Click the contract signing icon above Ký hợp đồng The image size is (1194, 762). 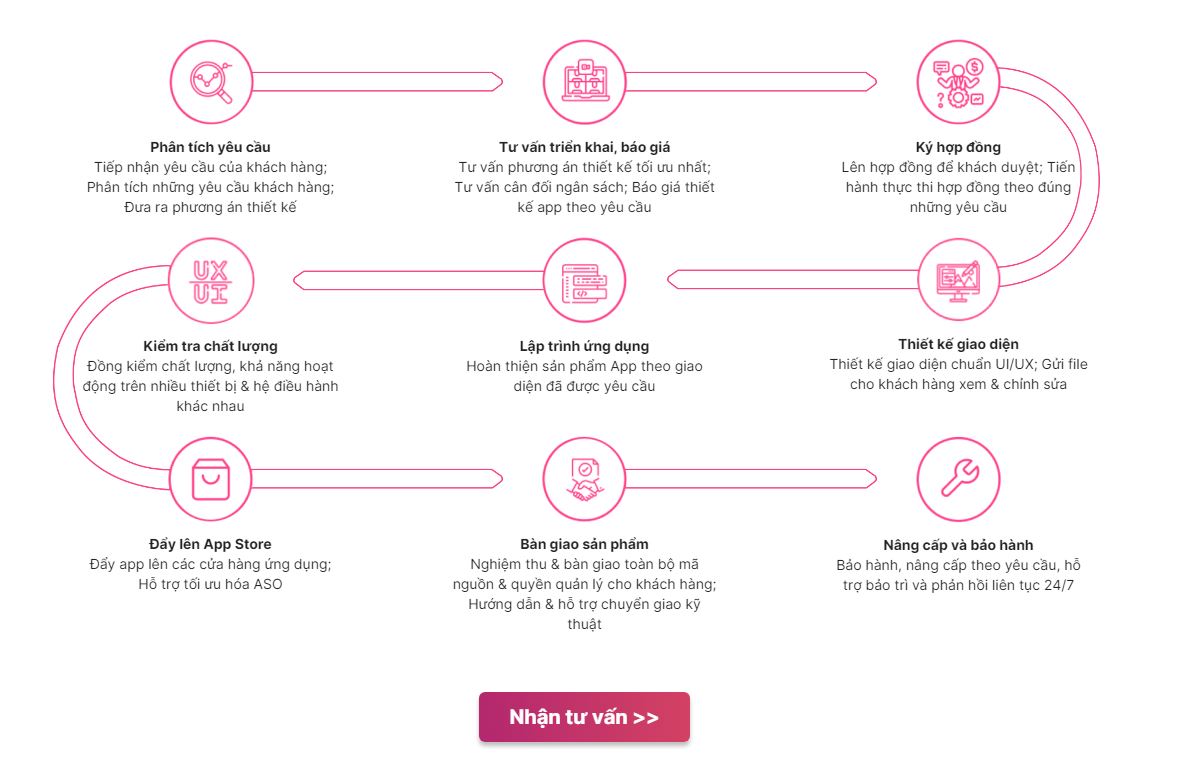pyautogui.click(x=958, y=81)
